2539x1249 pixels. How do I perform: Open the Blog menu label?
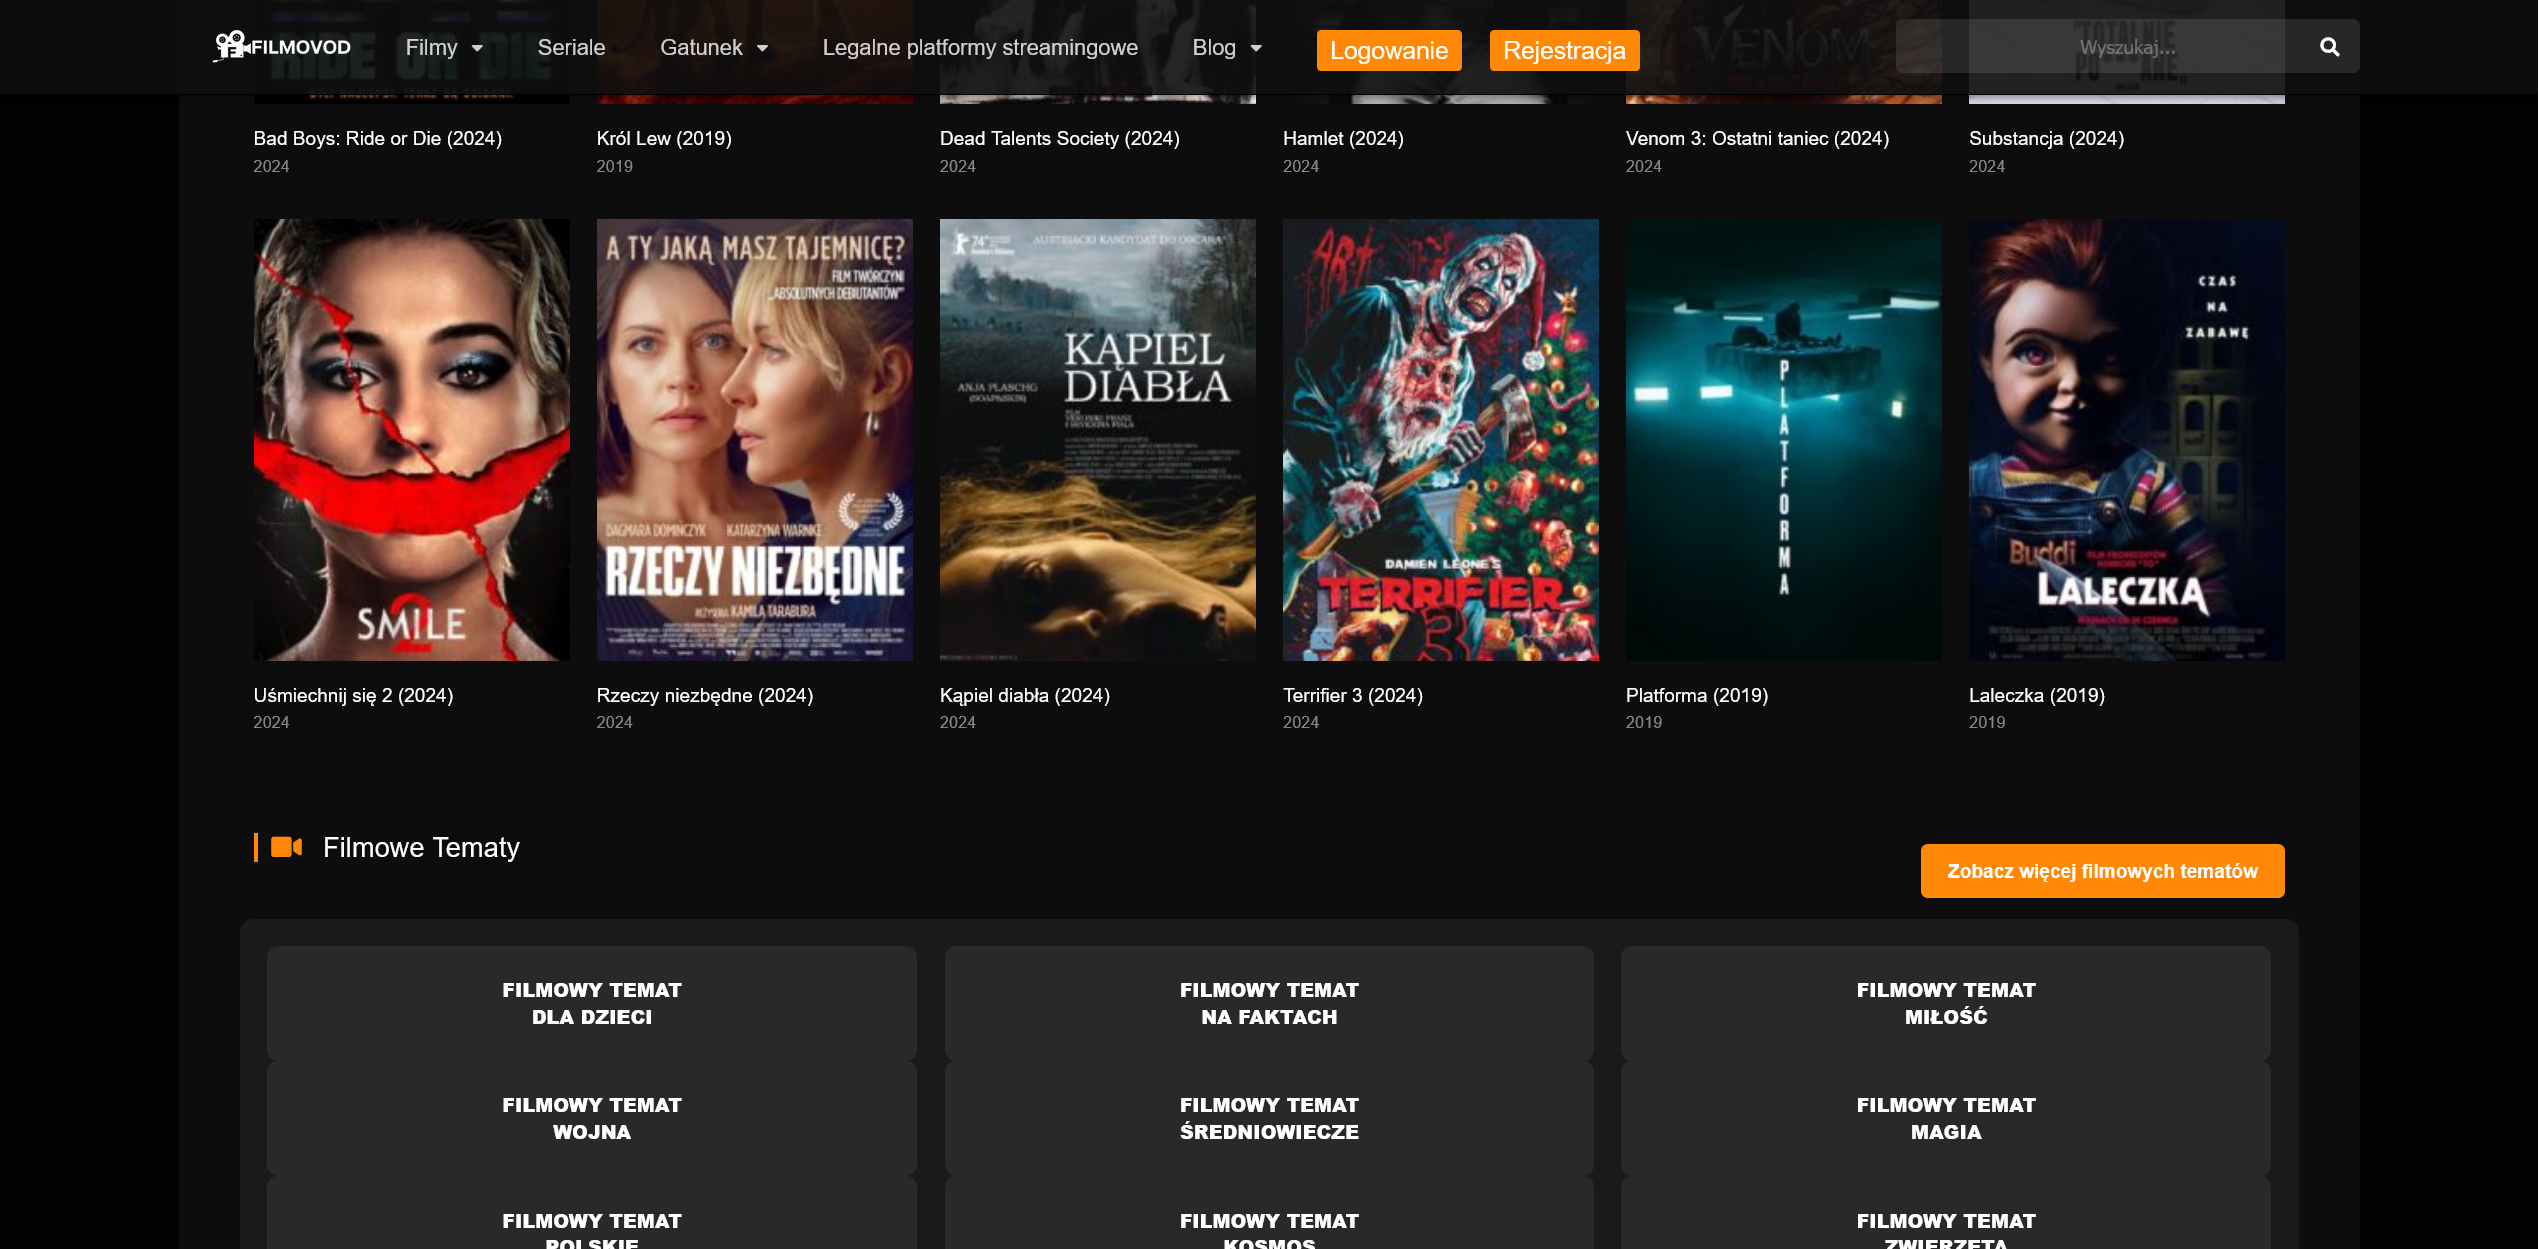(x=1214, y=47)
